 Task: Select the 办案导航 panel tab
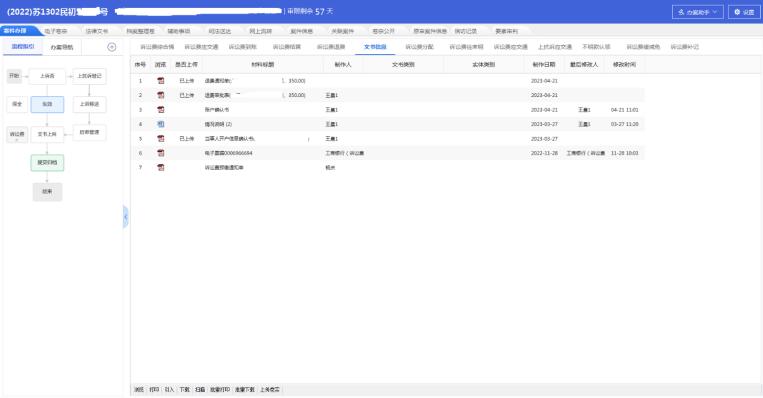point(62,47)
